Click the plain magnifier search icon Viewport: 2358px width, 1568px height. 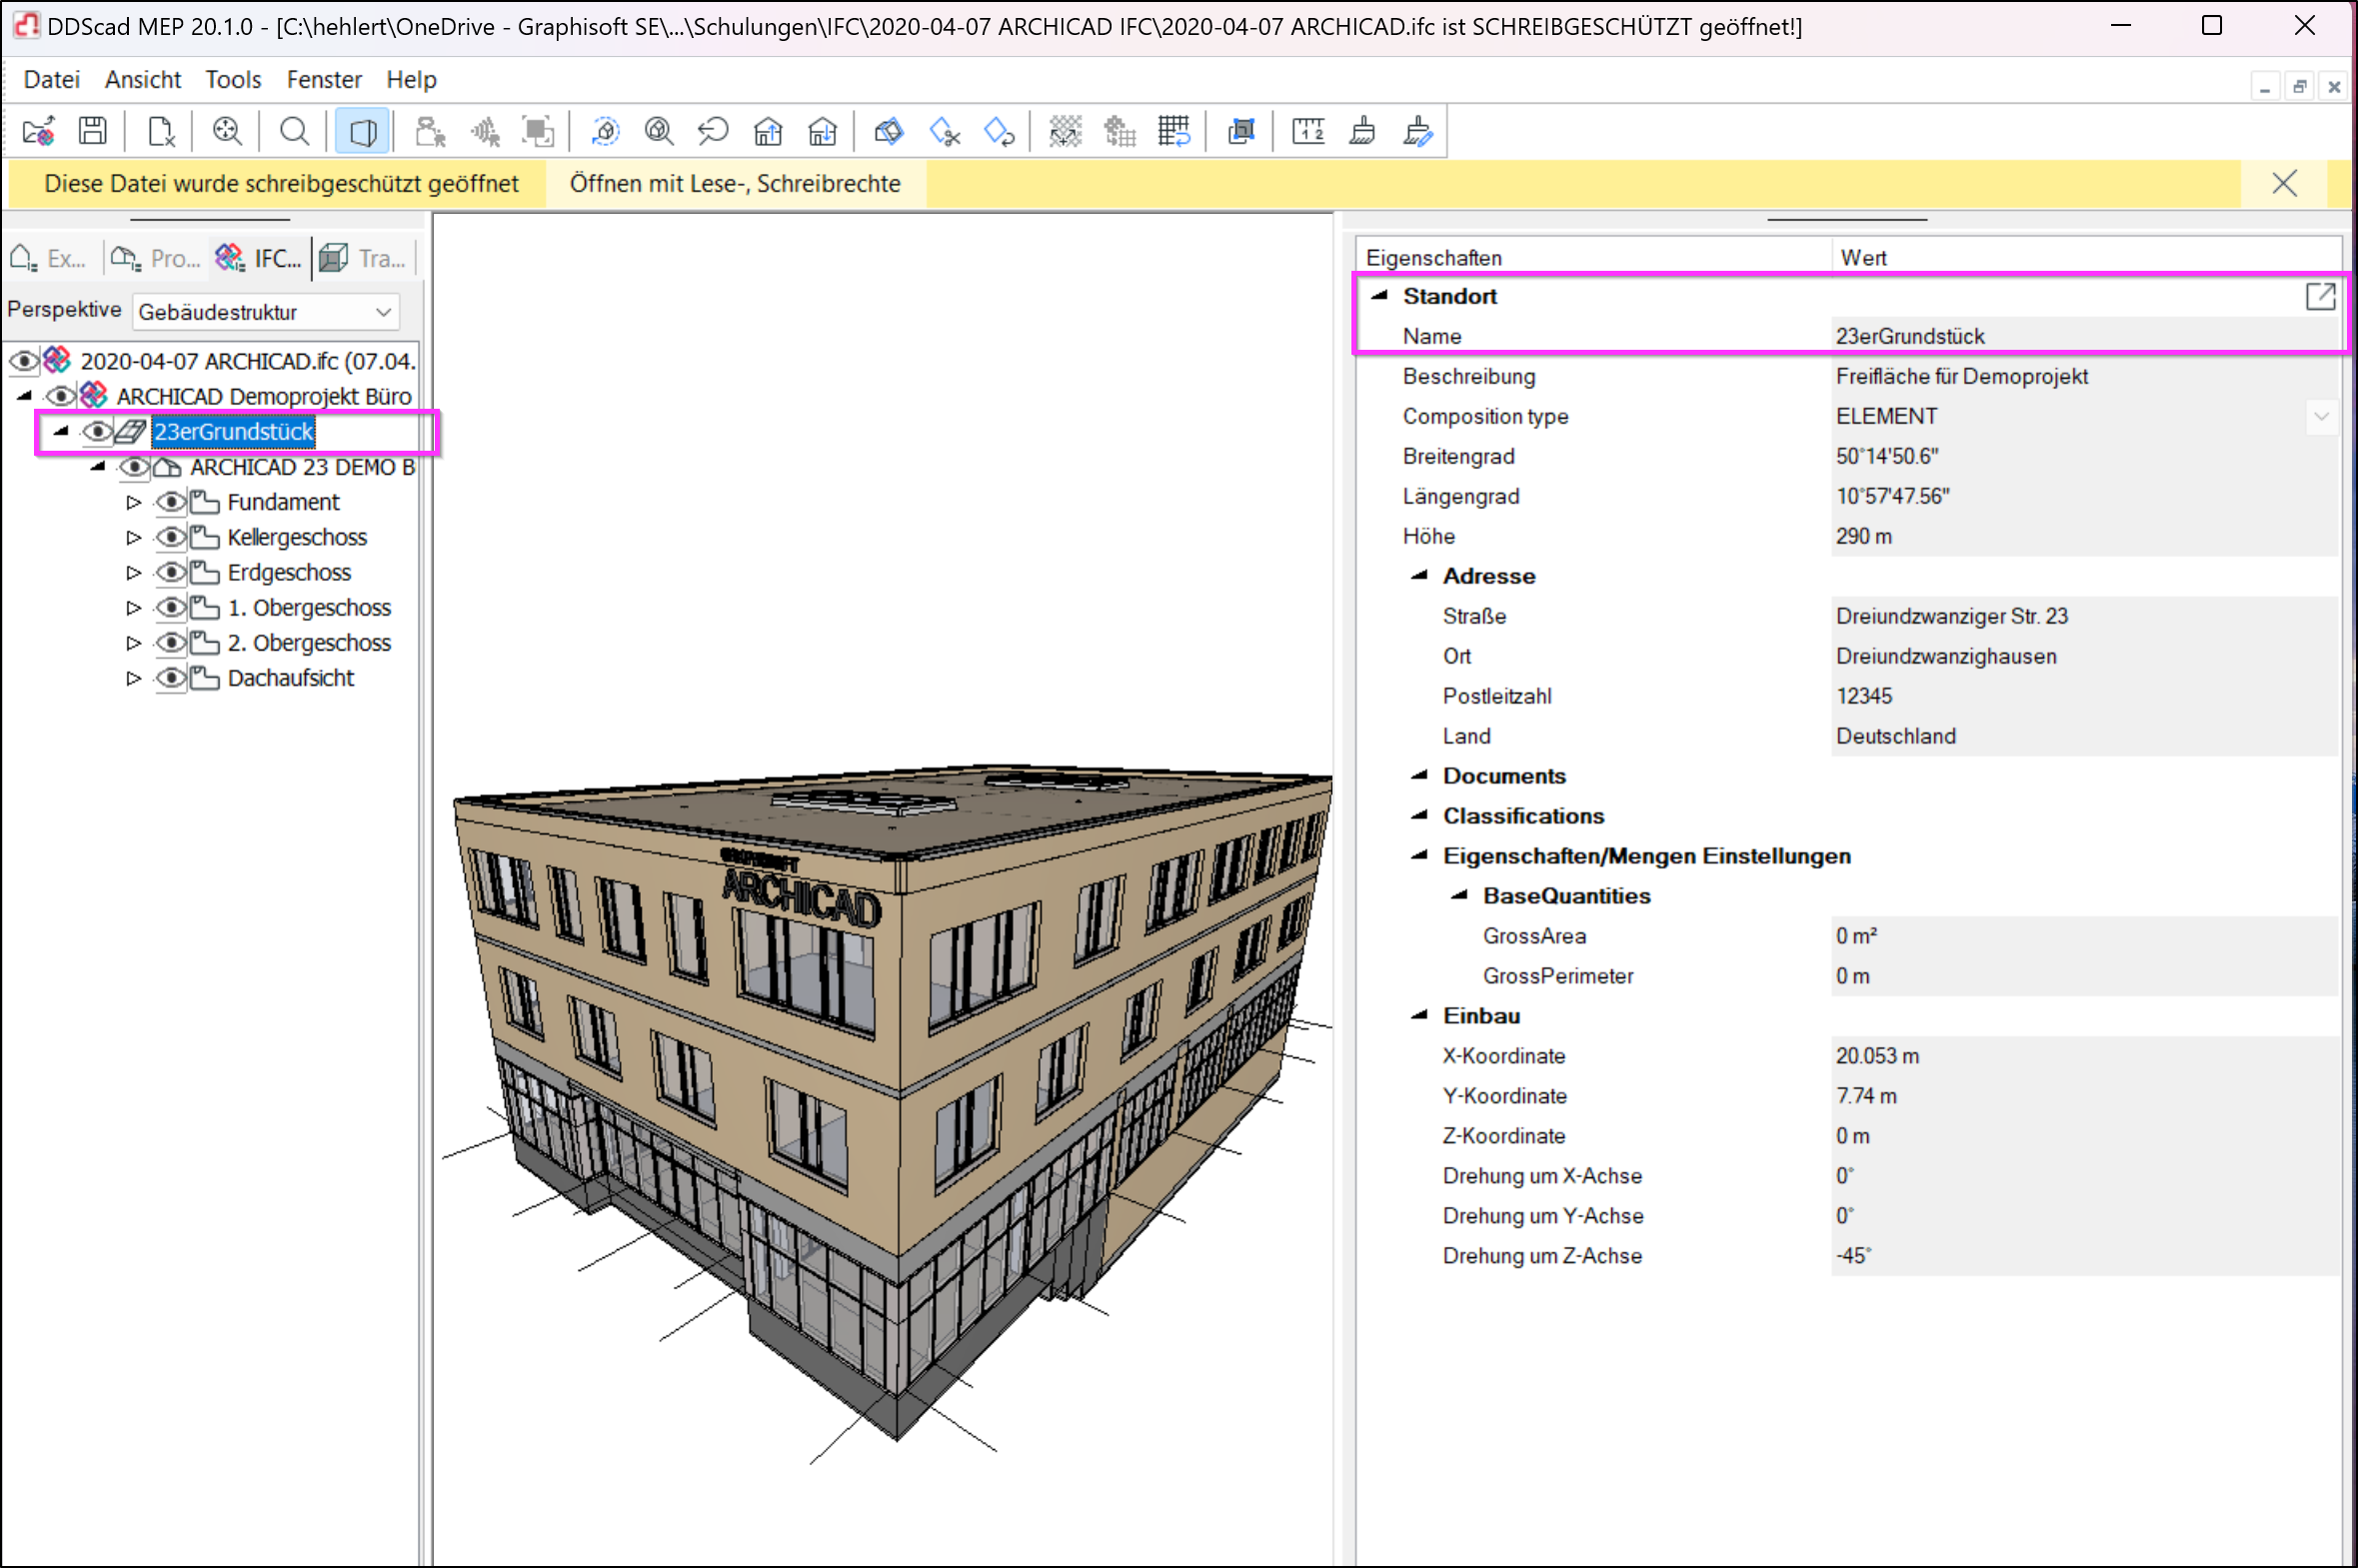(x=294, y=131)
